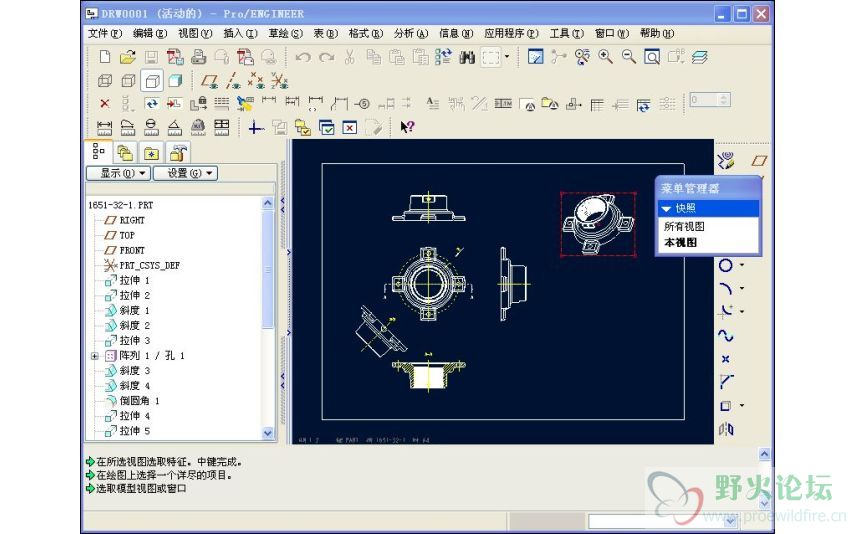Click the arc sketch tool icon

click(x=726, y=288)
